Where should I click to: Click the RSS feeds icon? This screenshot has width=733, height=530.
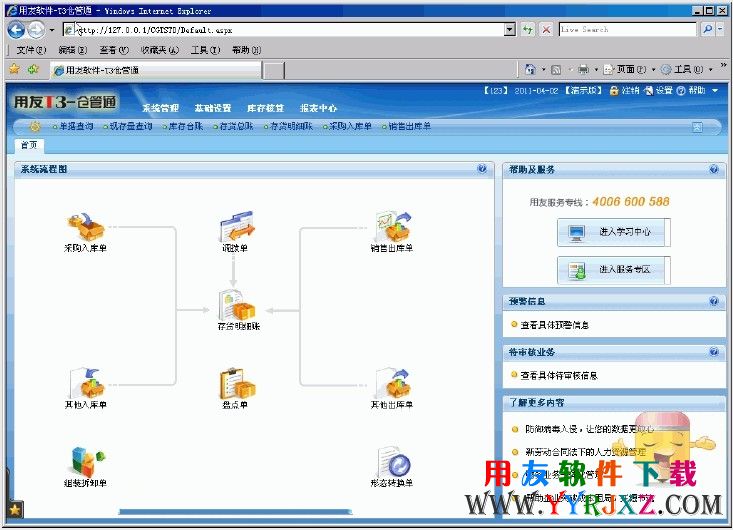556,70
